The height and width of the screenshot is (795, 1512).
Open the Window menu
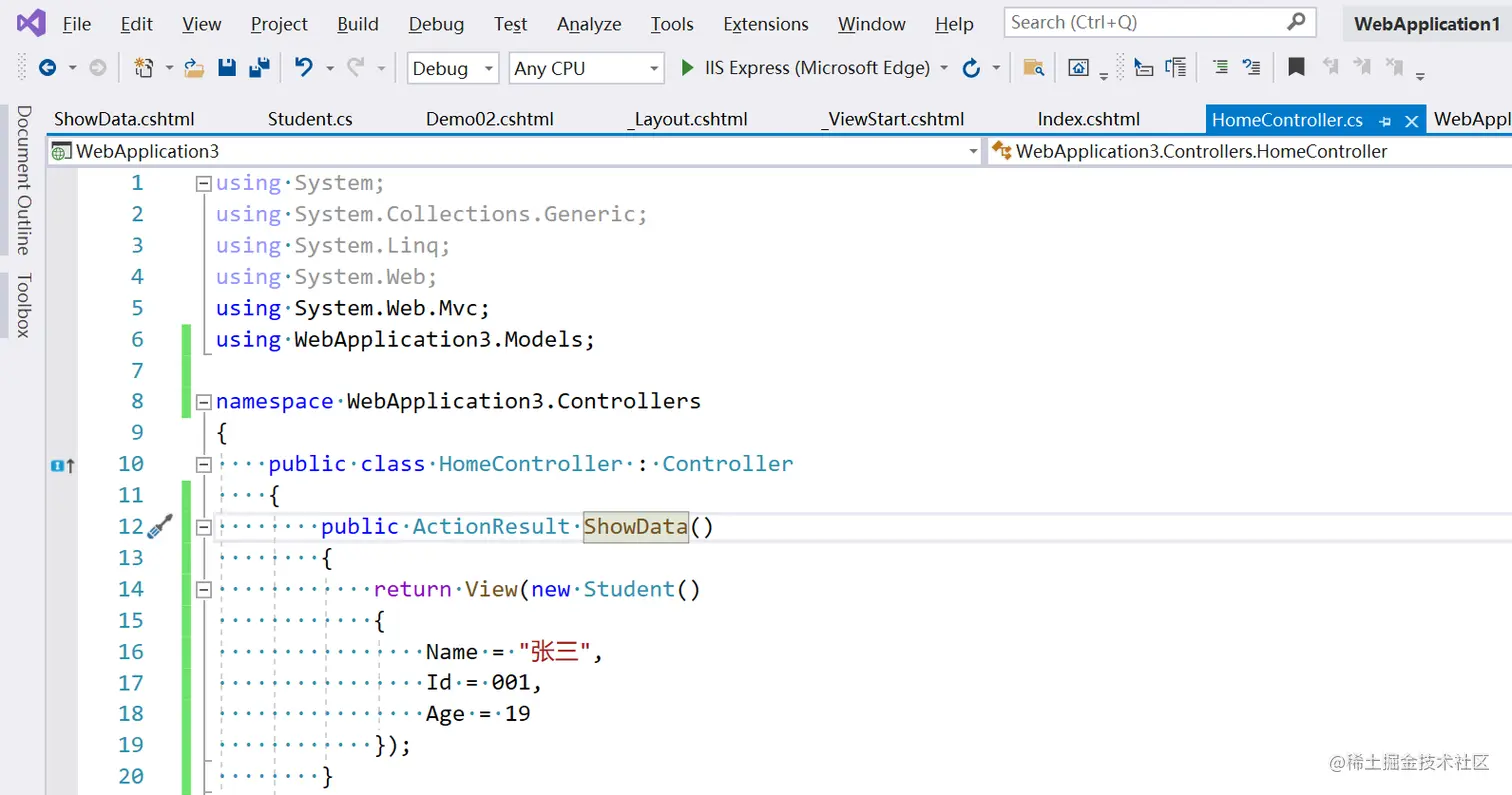[872, 24]
